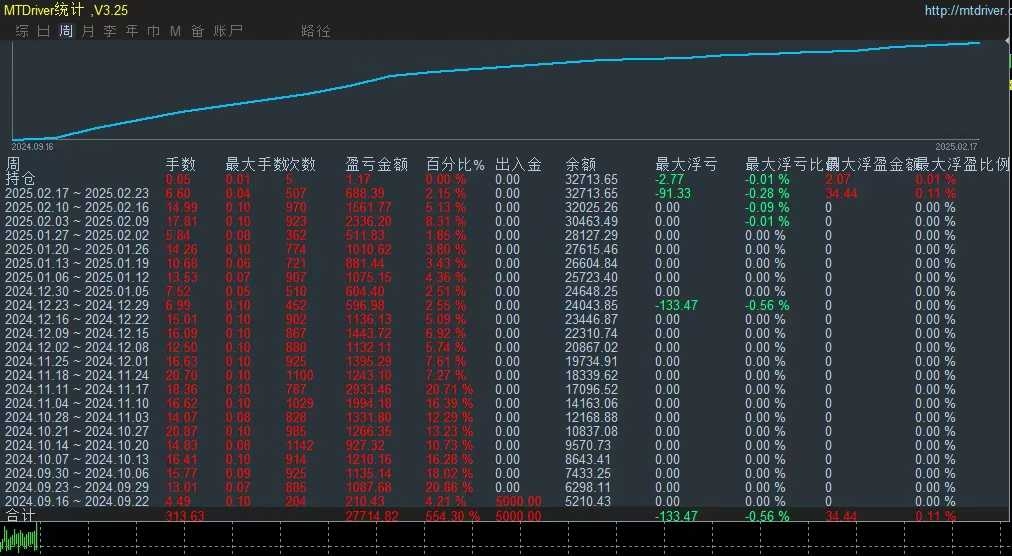This screenshot has width=1012, height=556.
Task: Open the M tab
Action: [175, 31]
